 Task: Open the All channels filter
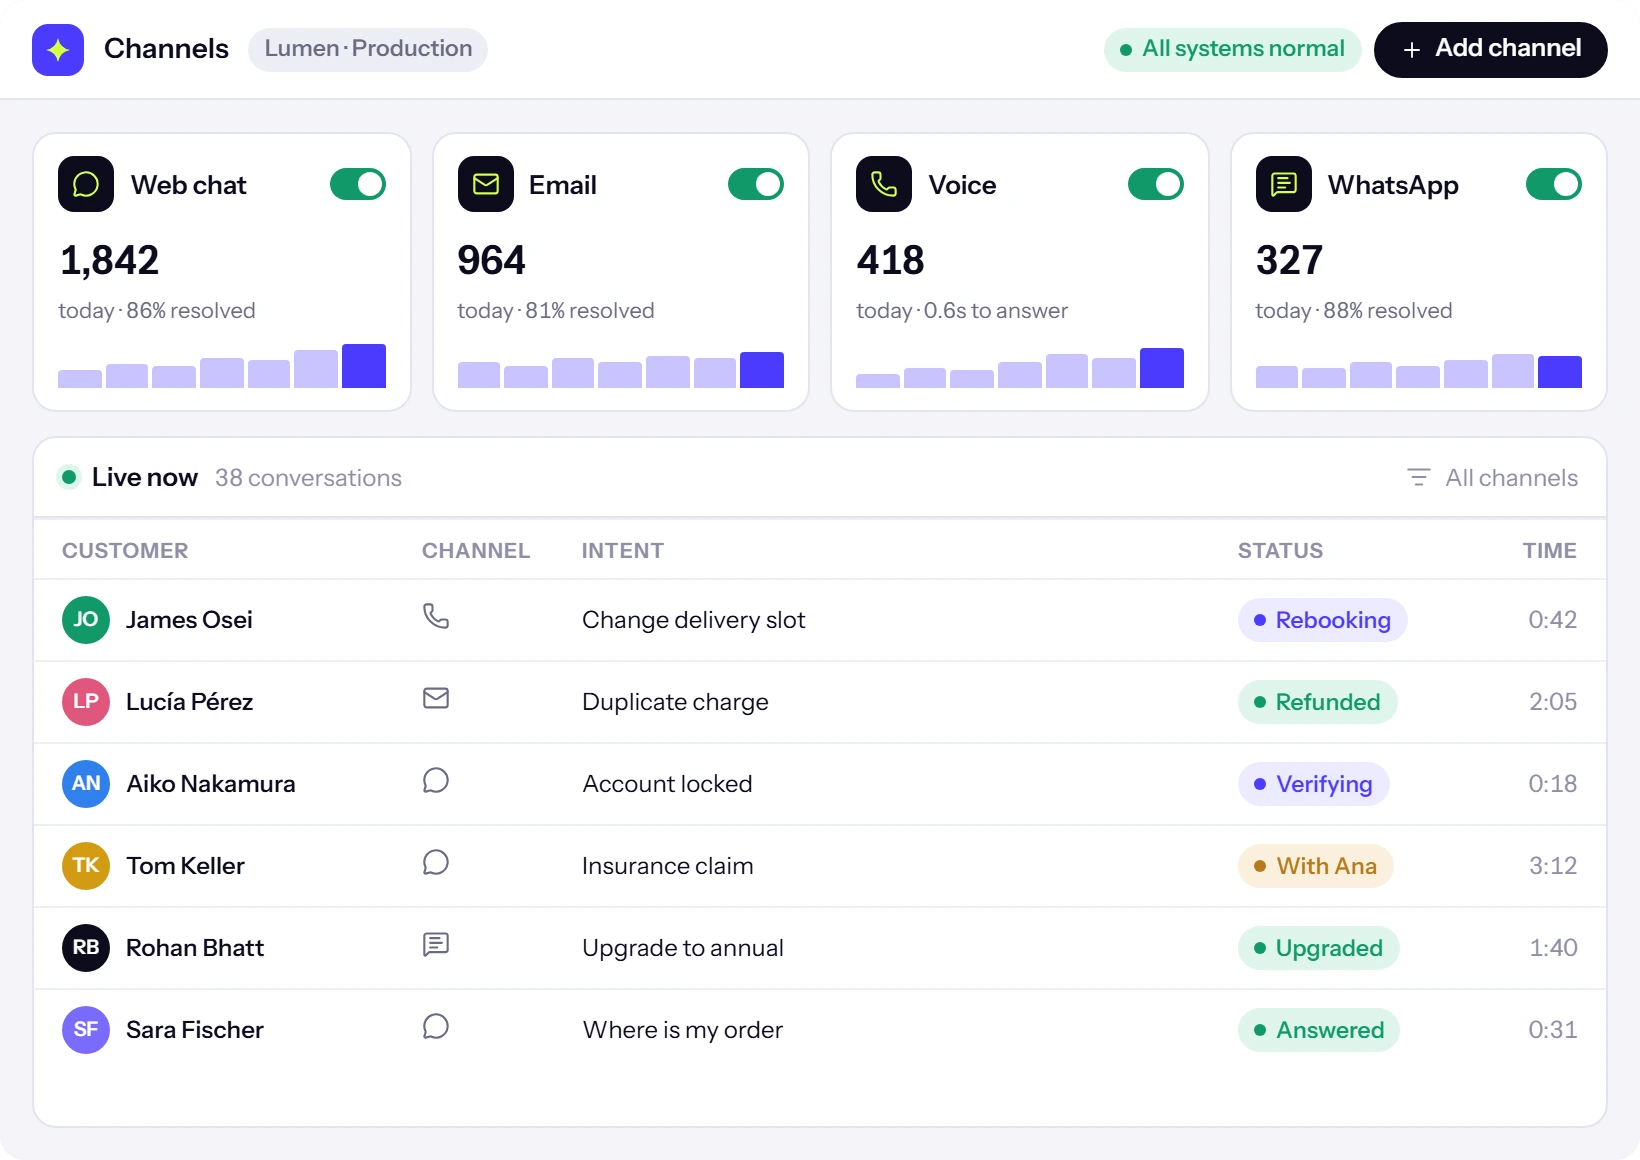[1492, 478]
